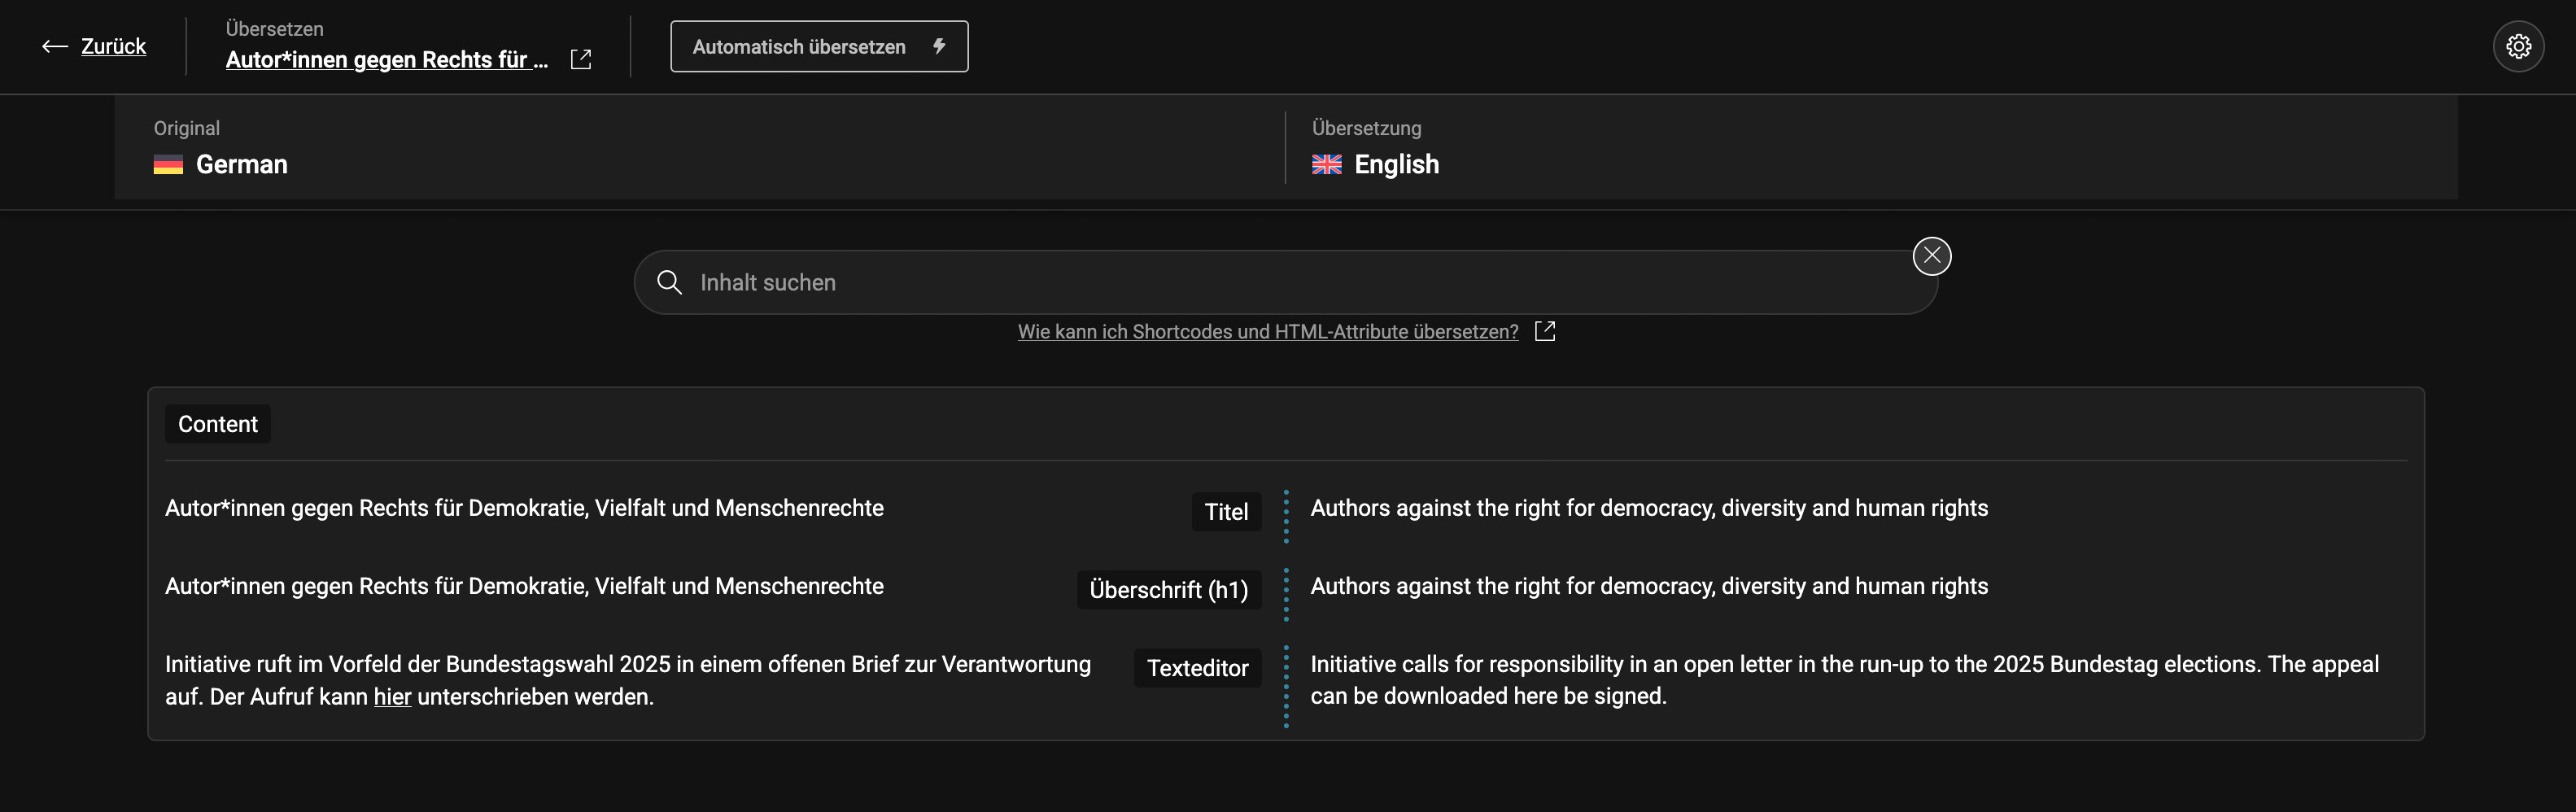Focus the Inhalt suchen search field

(x=1280, y=283)
